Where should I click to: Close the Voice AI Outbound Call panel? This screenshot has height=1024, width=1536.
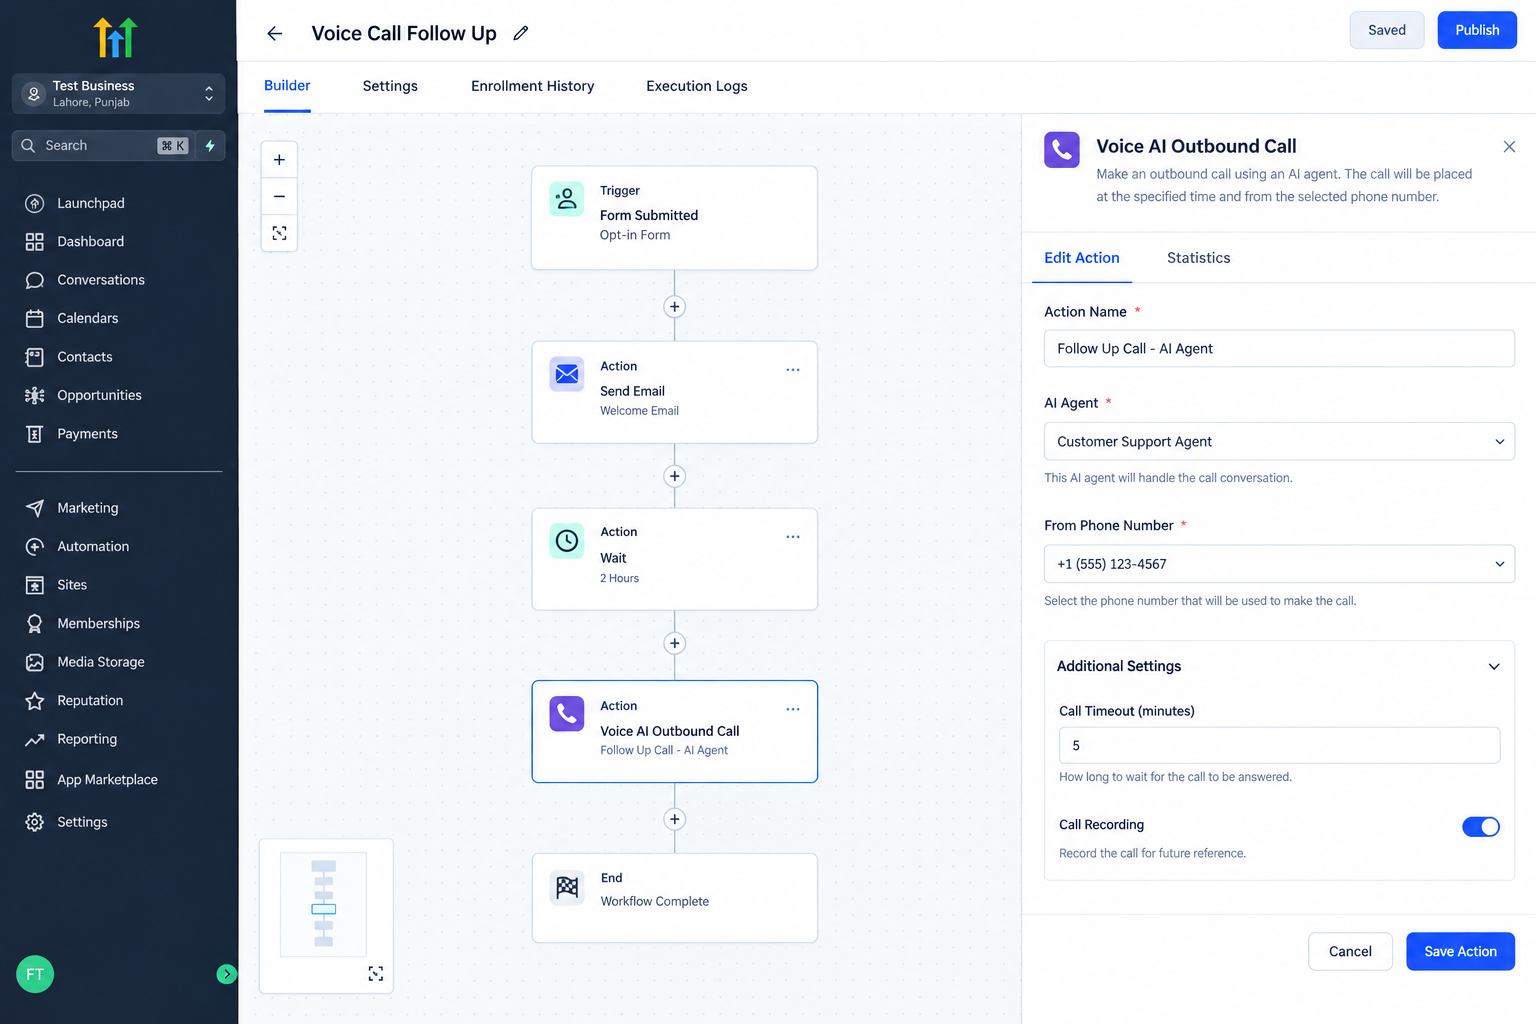pos(1509,147)
